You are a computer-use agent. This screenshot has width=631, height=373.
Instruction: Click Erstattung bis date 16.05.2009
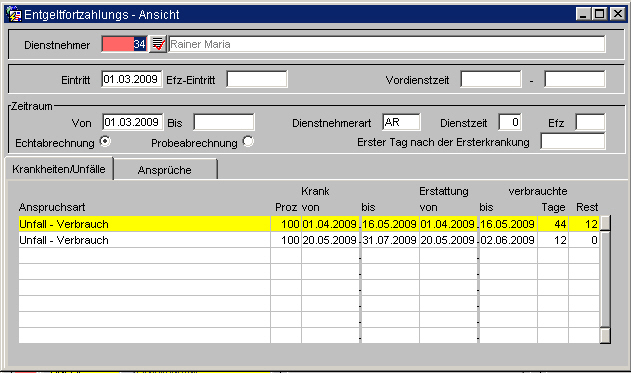[508, 224]
